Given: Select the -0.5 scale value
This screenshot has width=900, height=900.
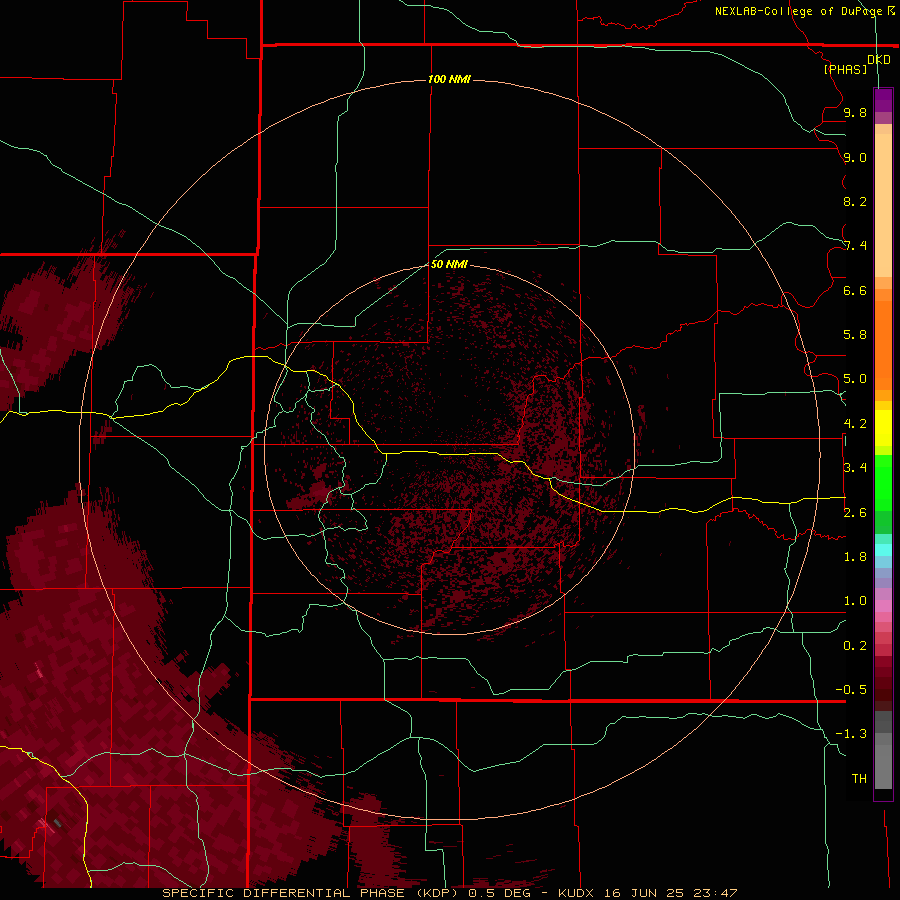Looking at the screenshot, I should tap(851, 690).
